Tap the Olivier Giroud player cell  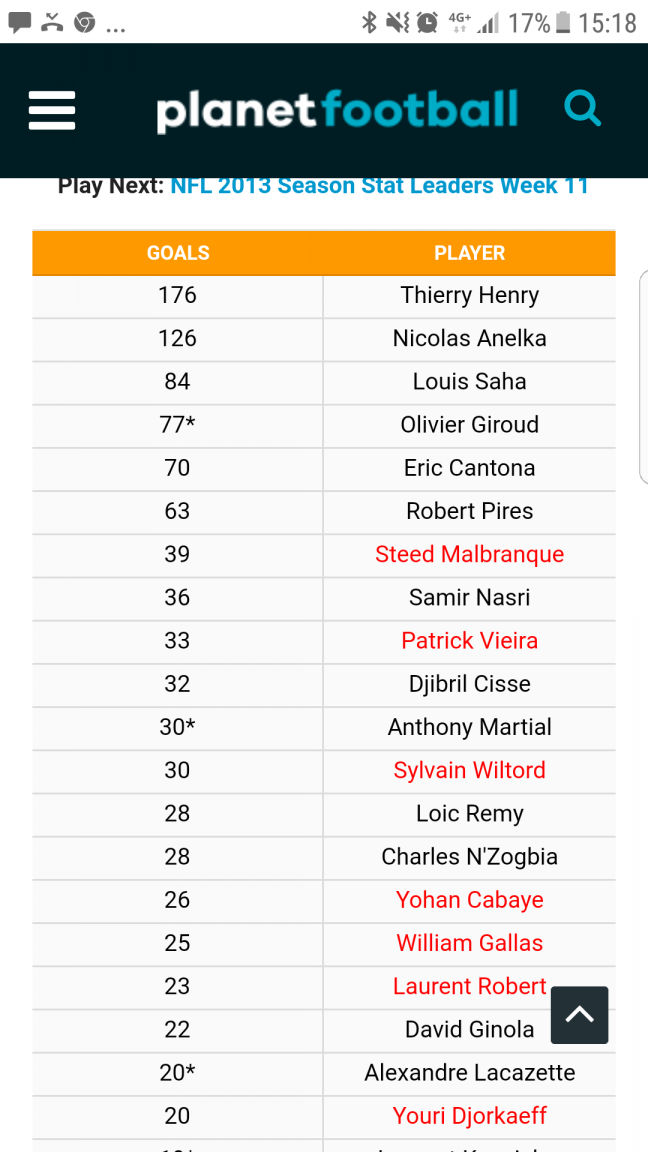(469, 424)
